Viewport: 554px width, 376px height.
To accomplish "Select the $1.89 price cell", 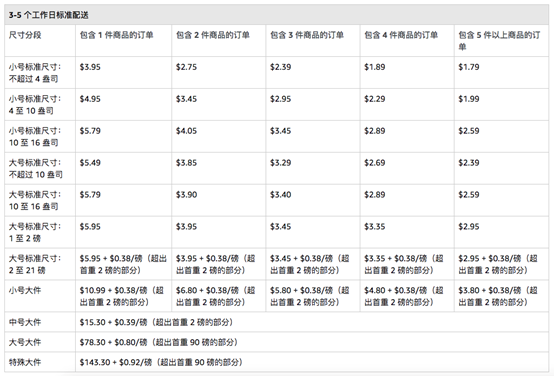I will (375, 67).
